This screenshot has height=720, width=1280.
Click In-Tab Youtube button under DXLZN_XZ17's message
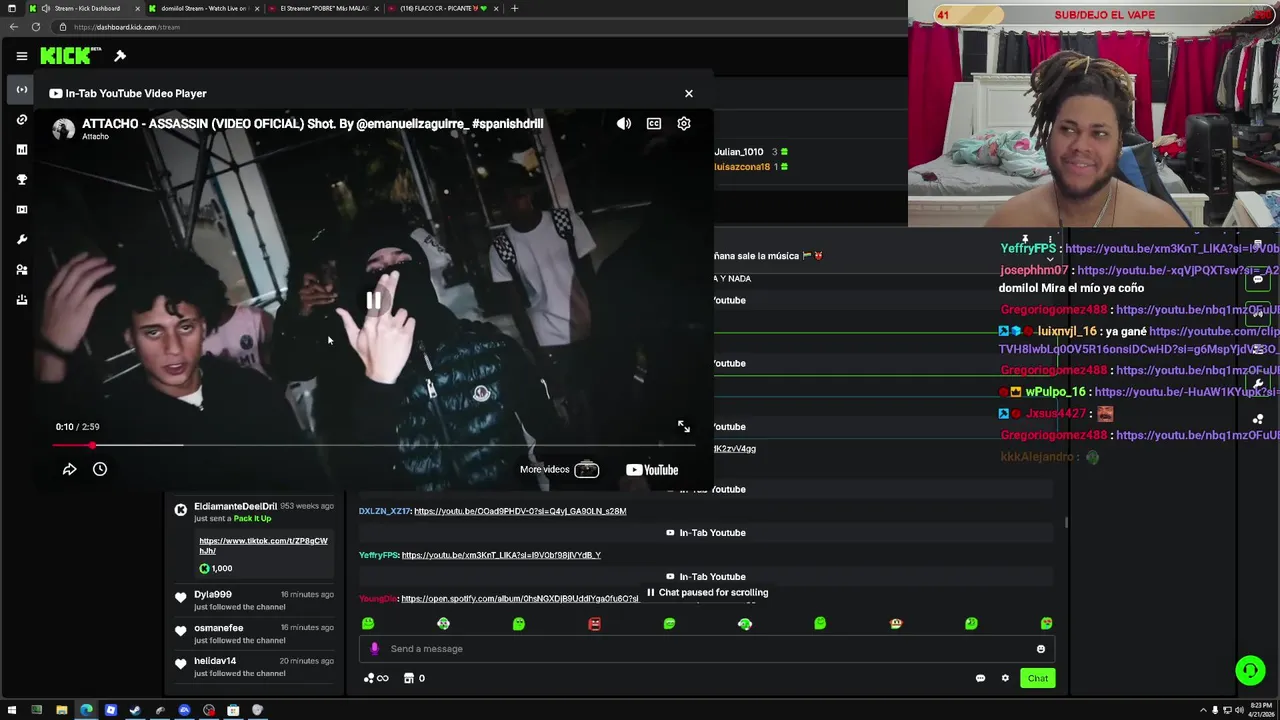[x=706, y=533]
